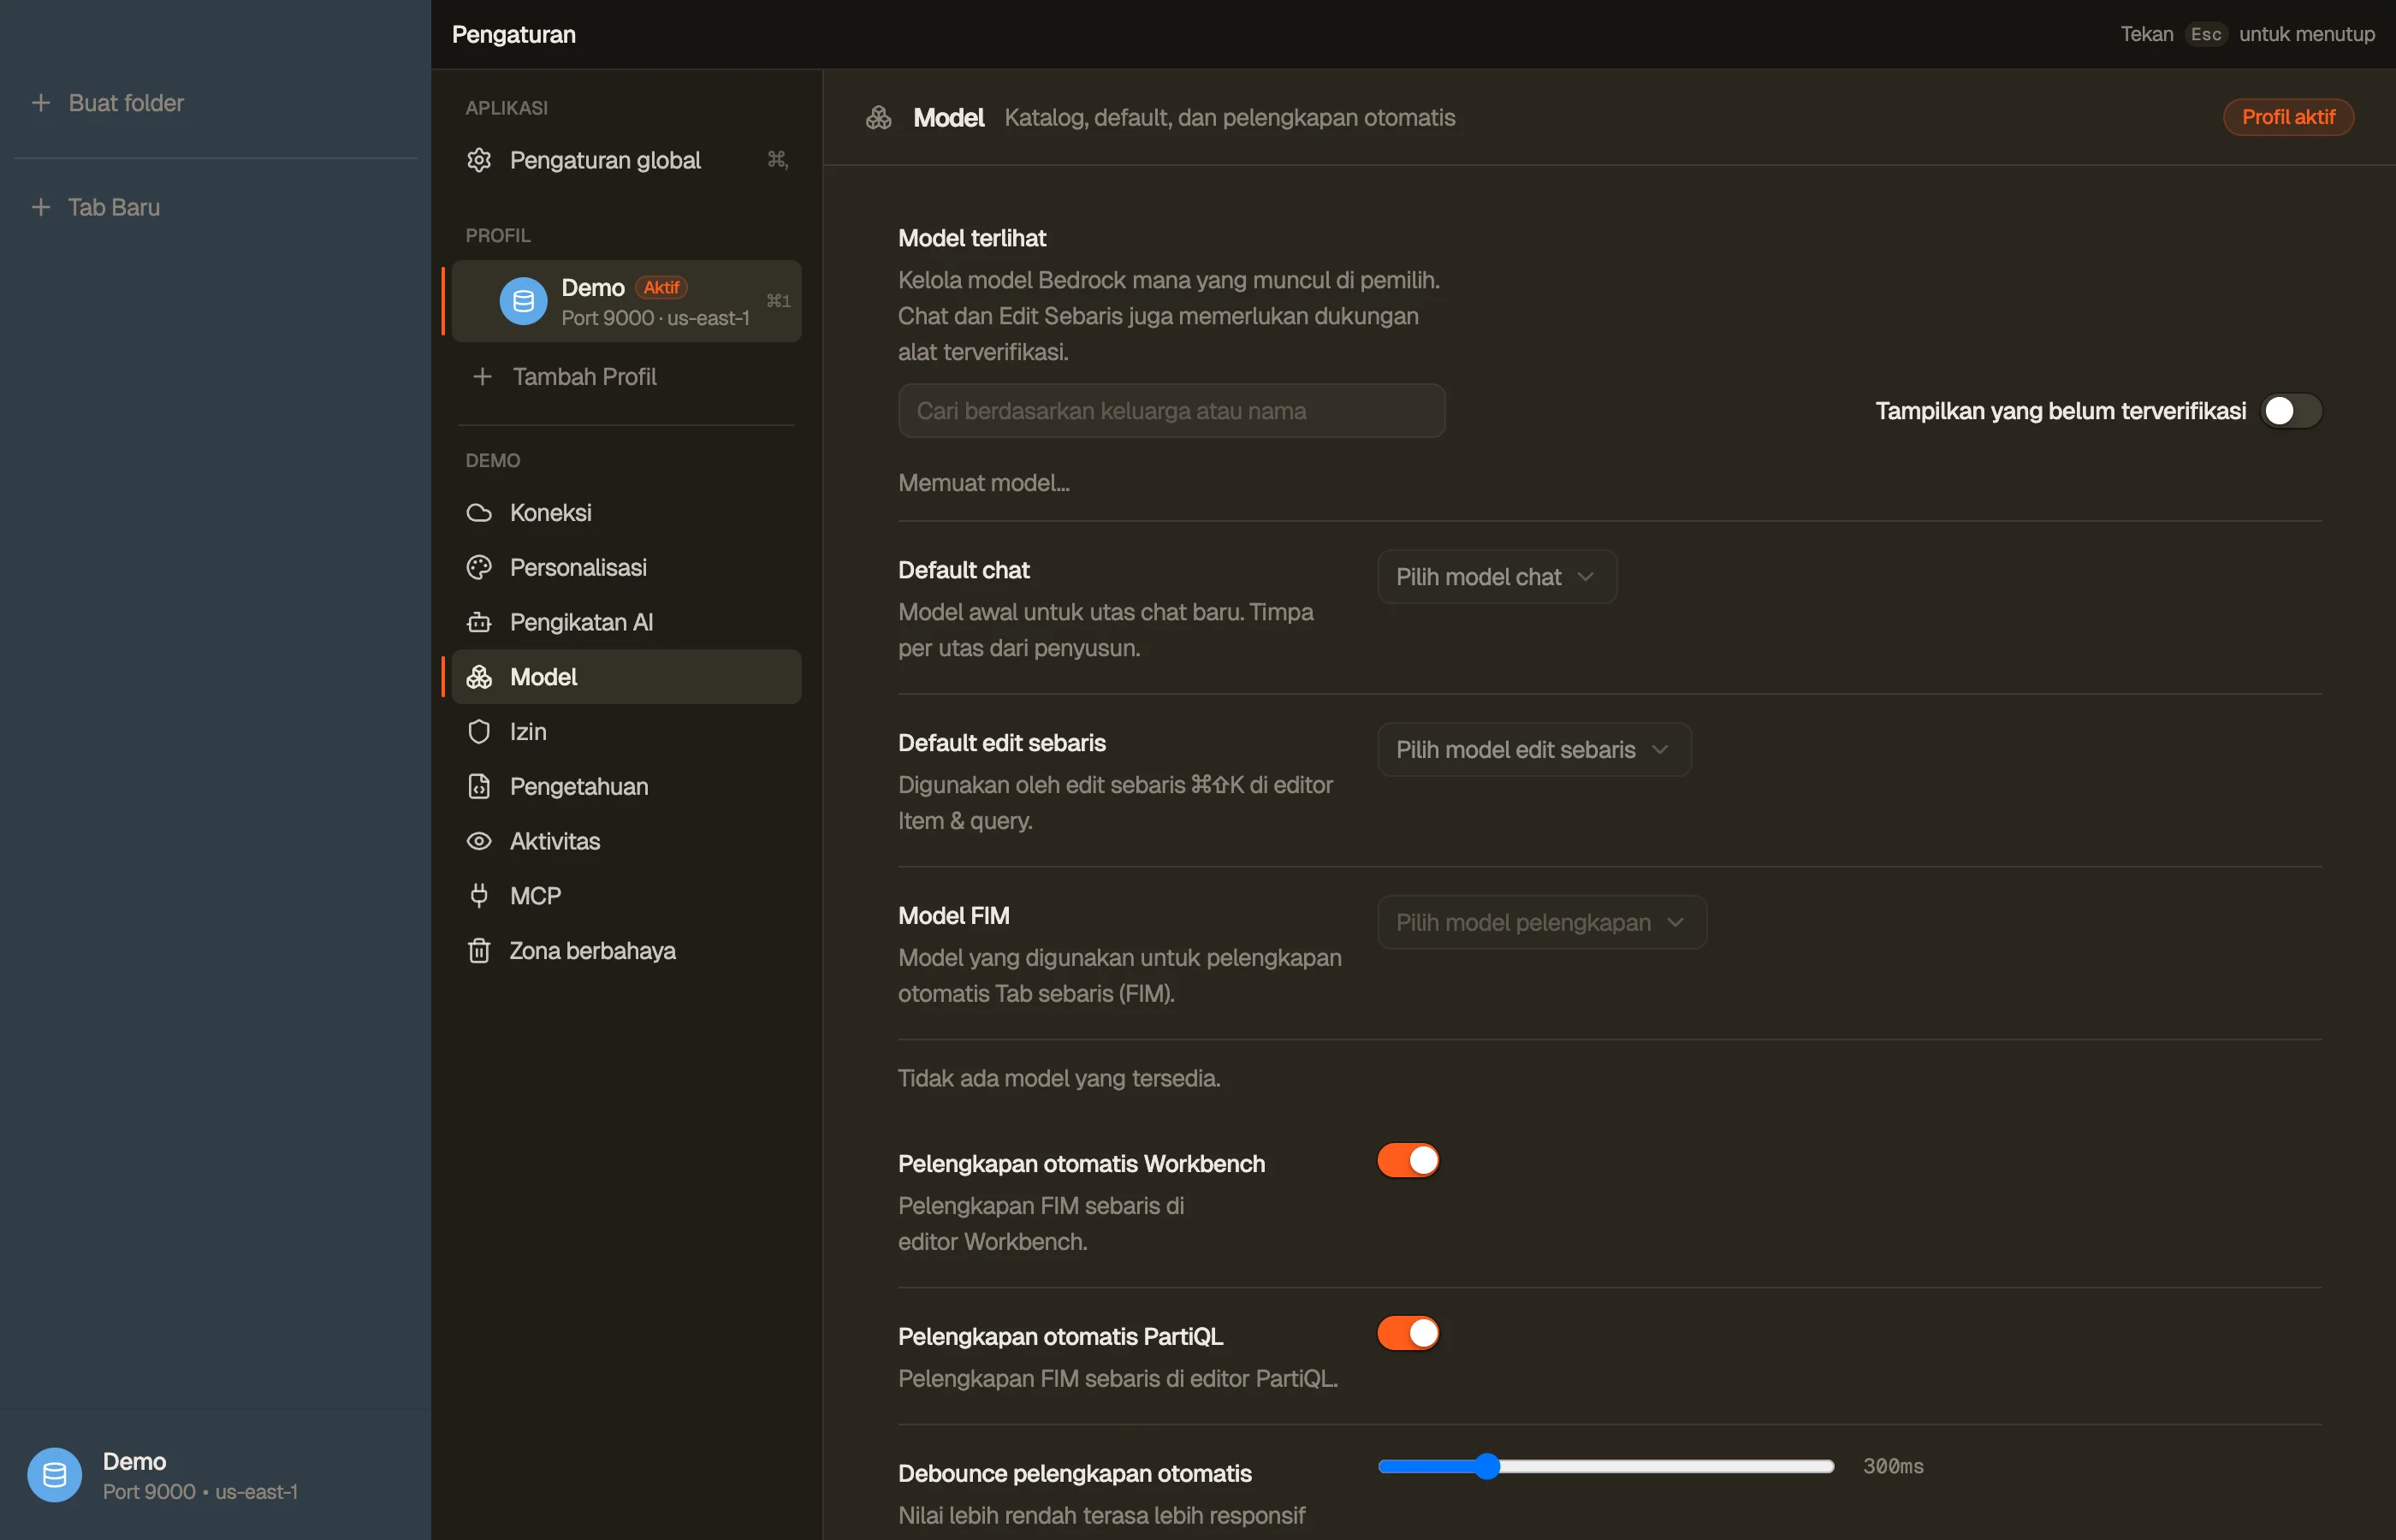The width and height of the screenshot is (2396, 1540).
Task: Open Pengaturan global settings
Action: [x=626, y=160]
